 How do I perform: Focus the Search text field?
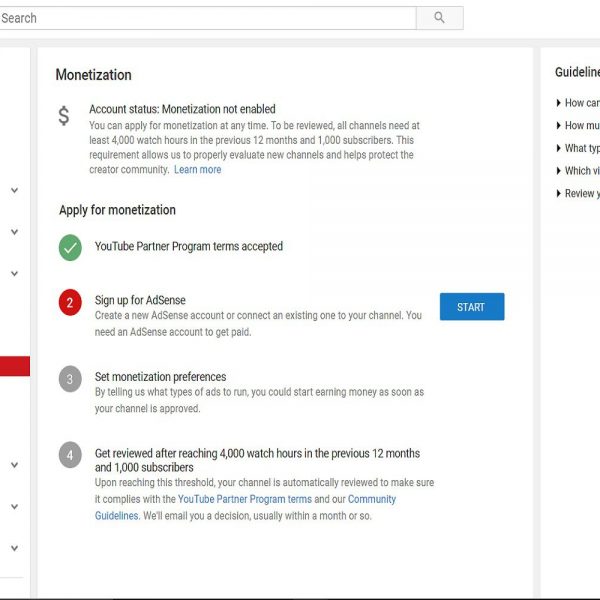(x=208, y=18)
